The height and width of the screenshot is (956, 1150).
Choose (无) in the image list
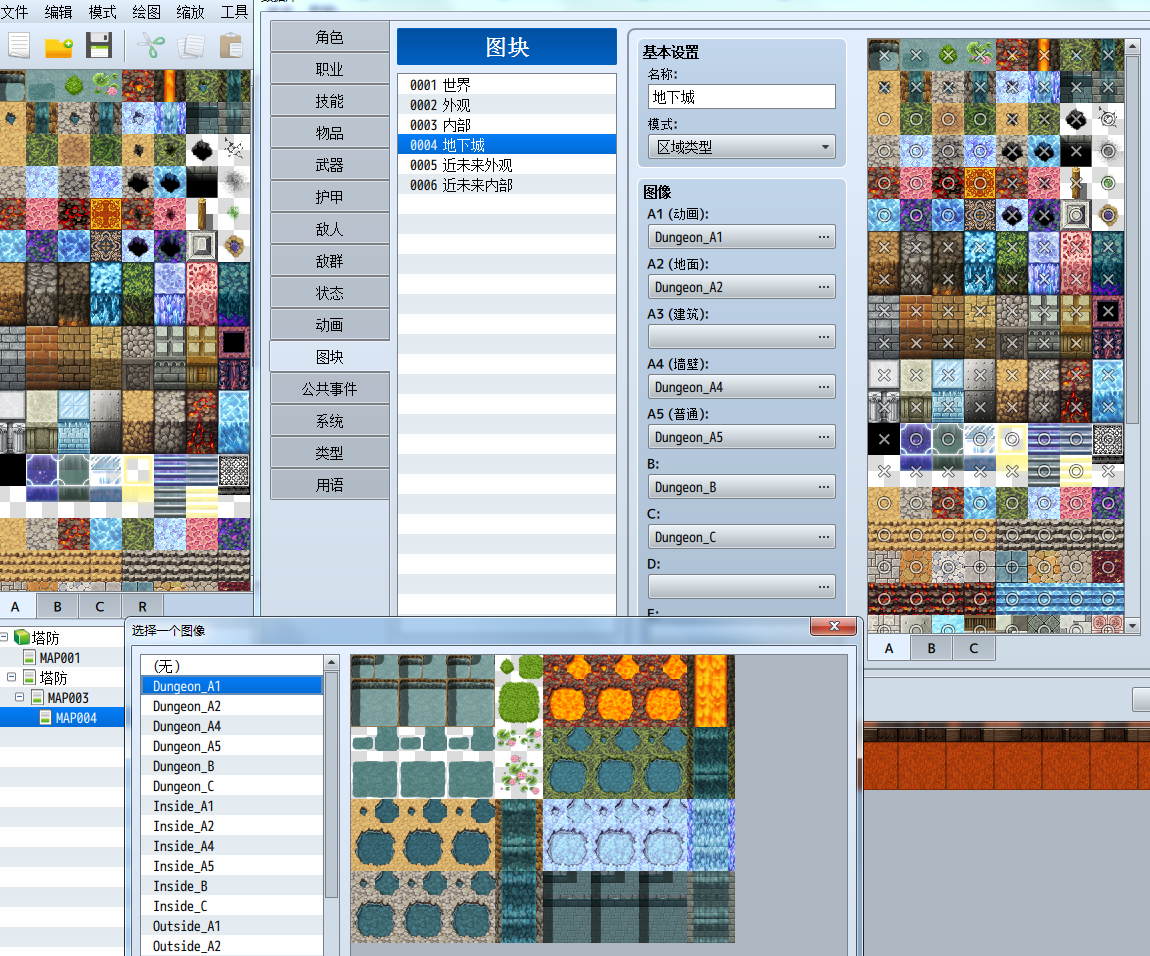tap(232, 665)
